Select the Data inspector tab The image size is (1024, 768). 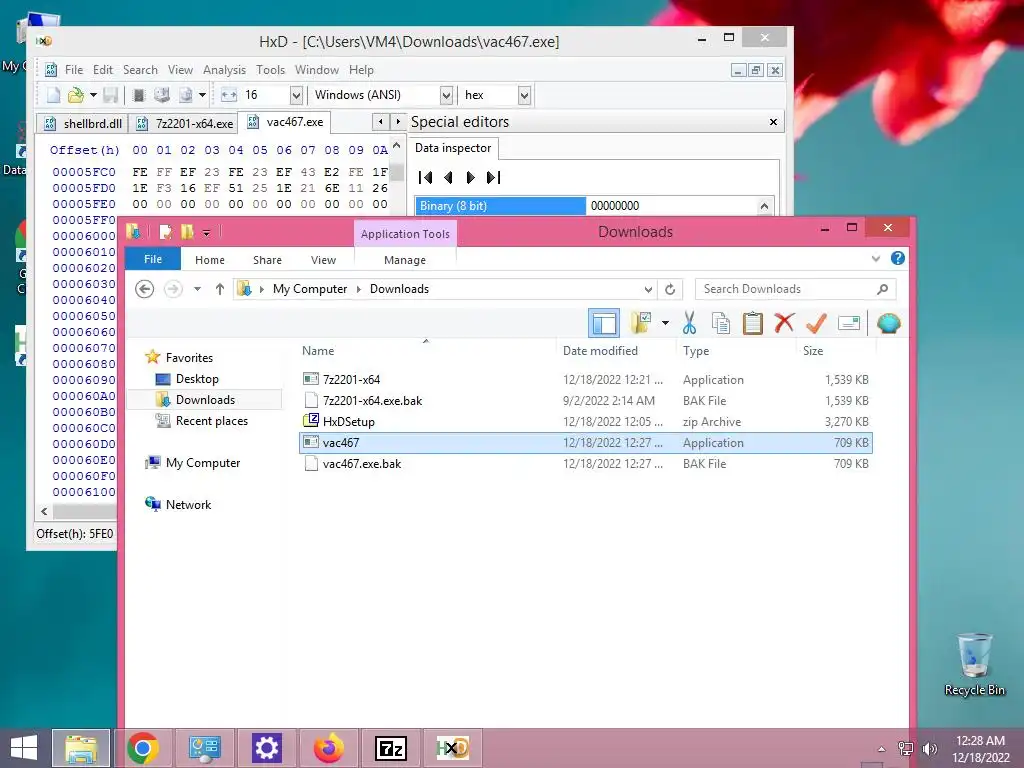pyautogui.click(x=453, y=148)
